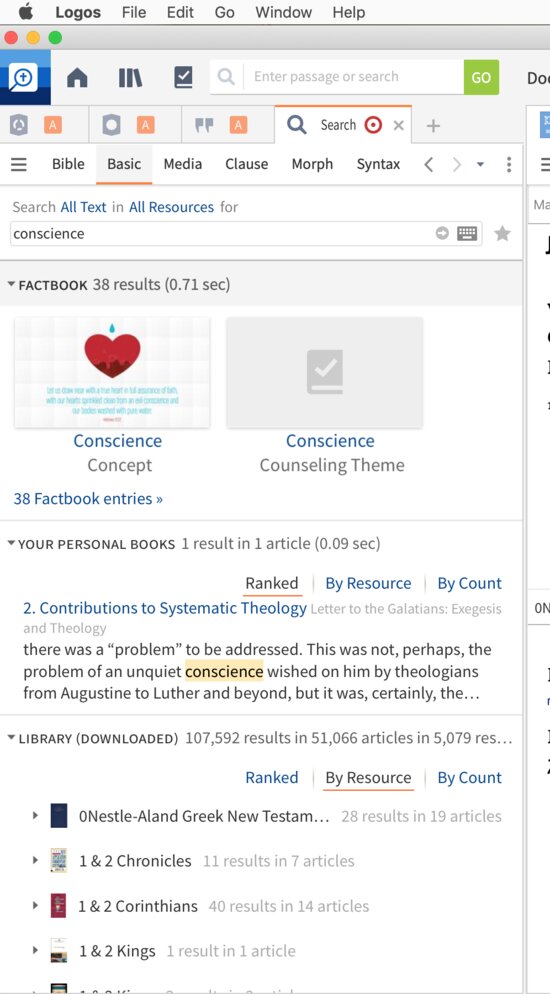
Task: Select the Morph search tab
Action: click(312, 164)
